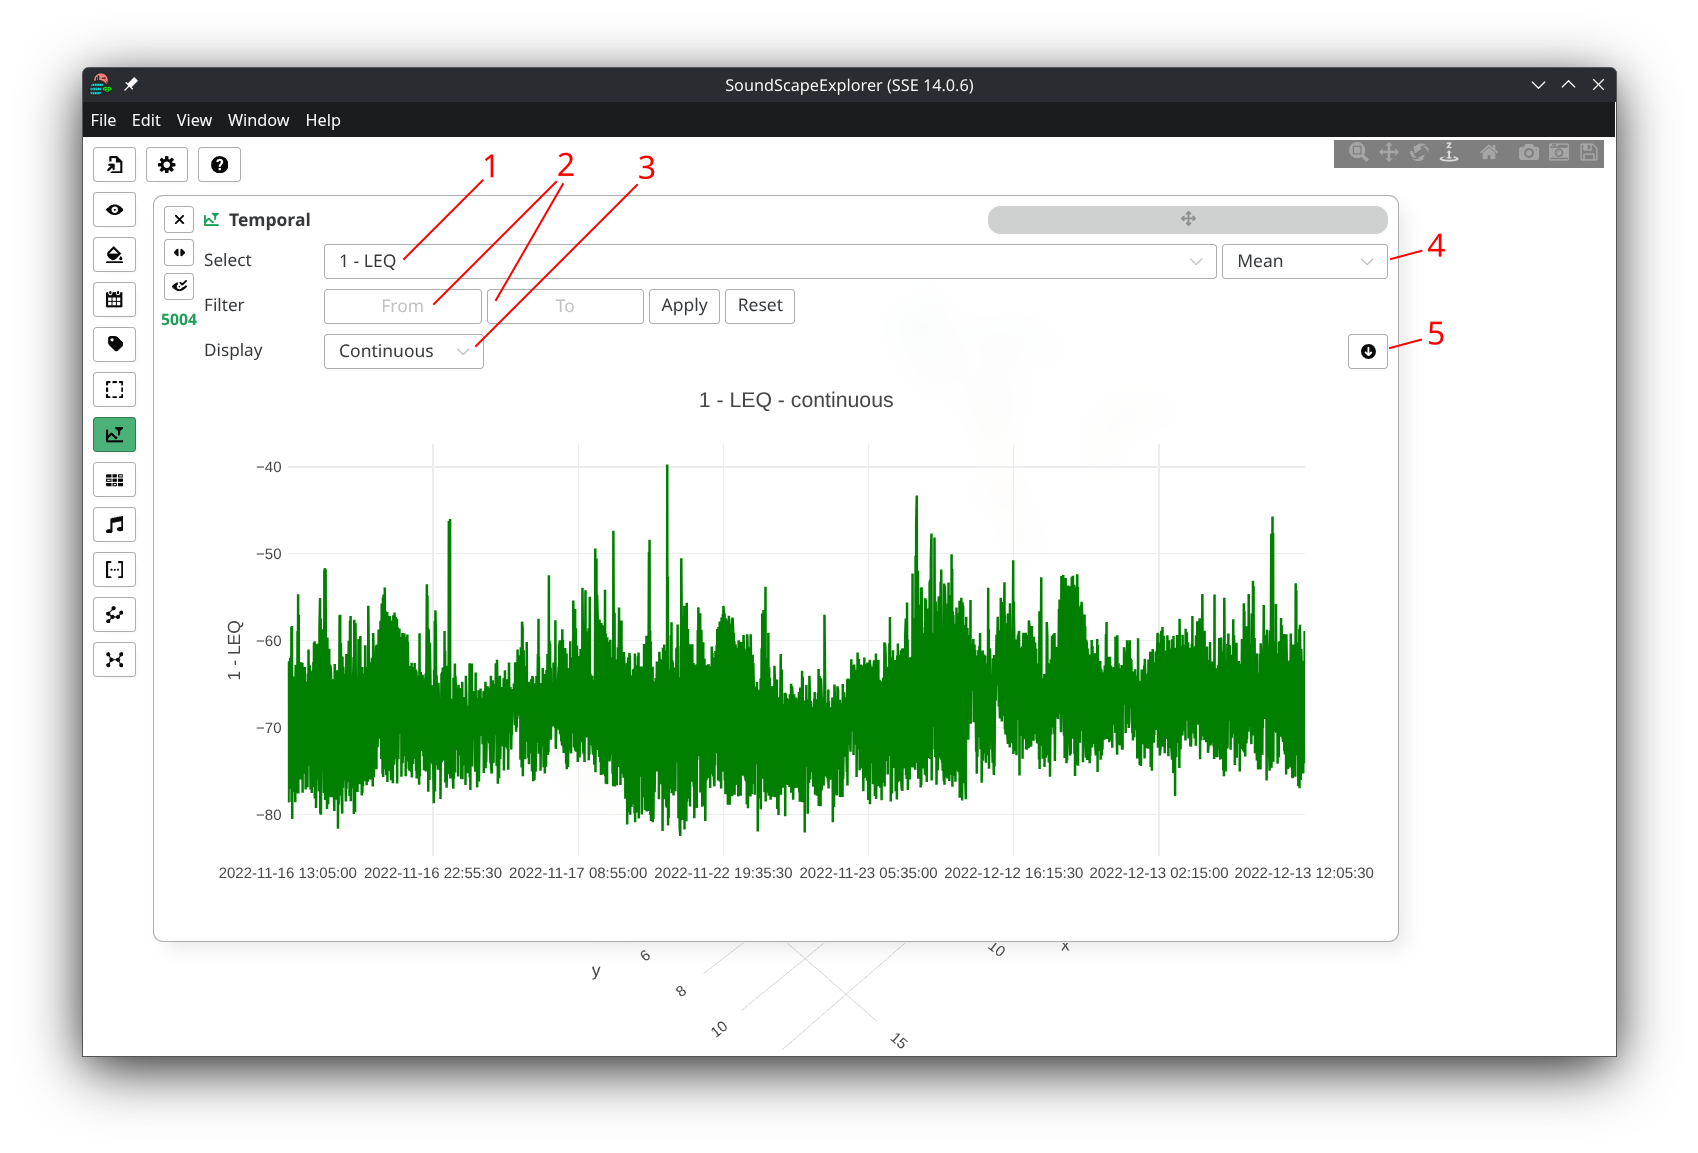Click the help question mark icon

(219, 165)
